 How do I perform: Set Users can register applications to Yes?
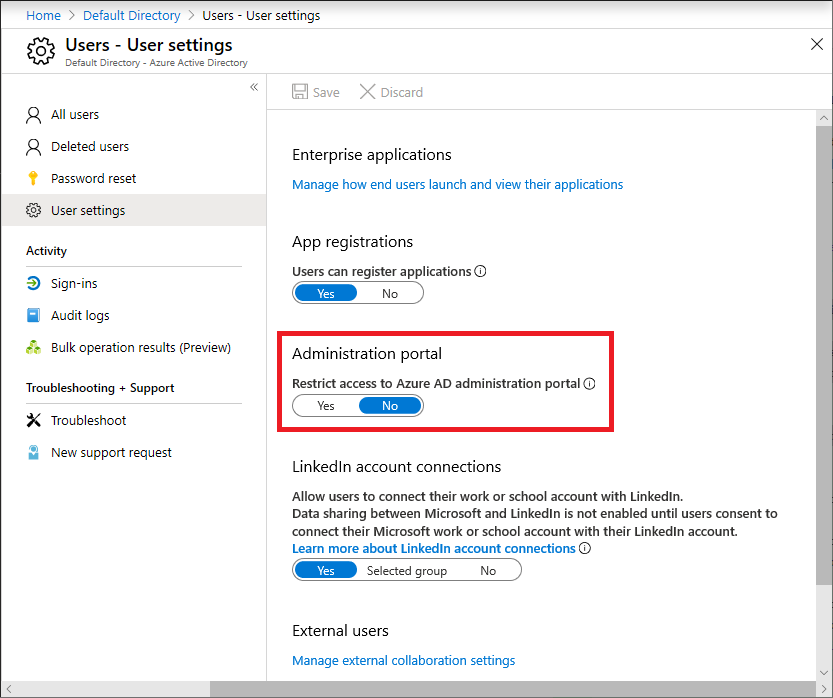pyautogui.click(x=326, y=293)
